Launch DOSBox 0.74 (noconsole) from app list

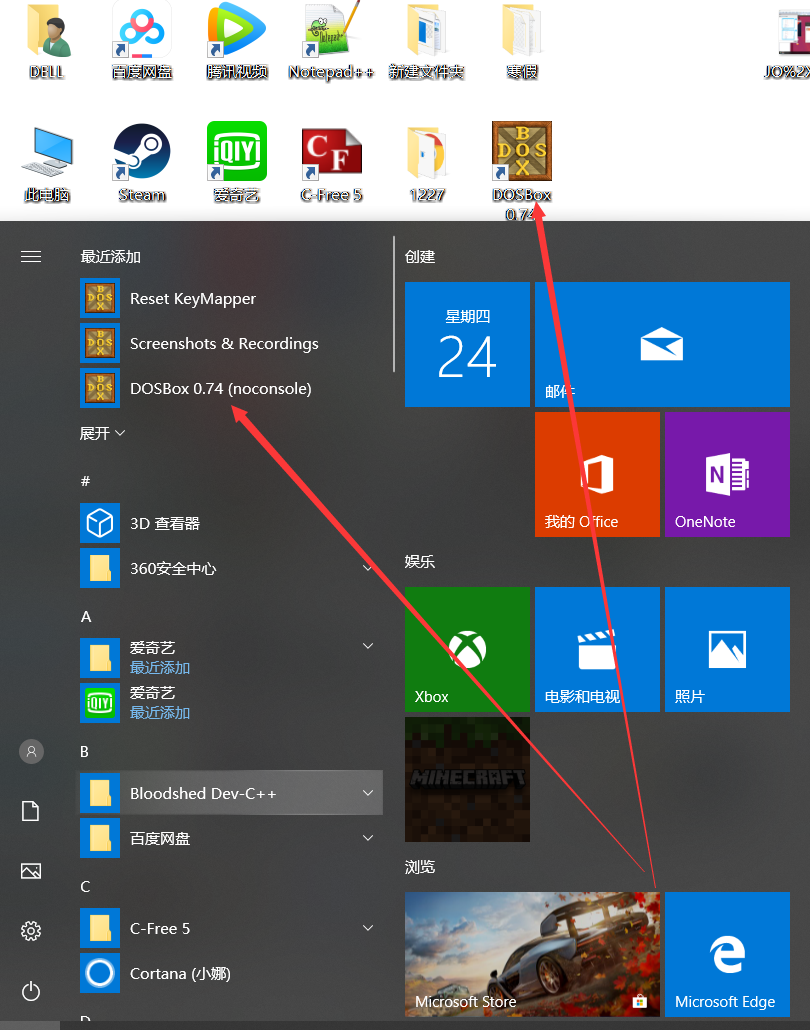click(x=231, y=388)
